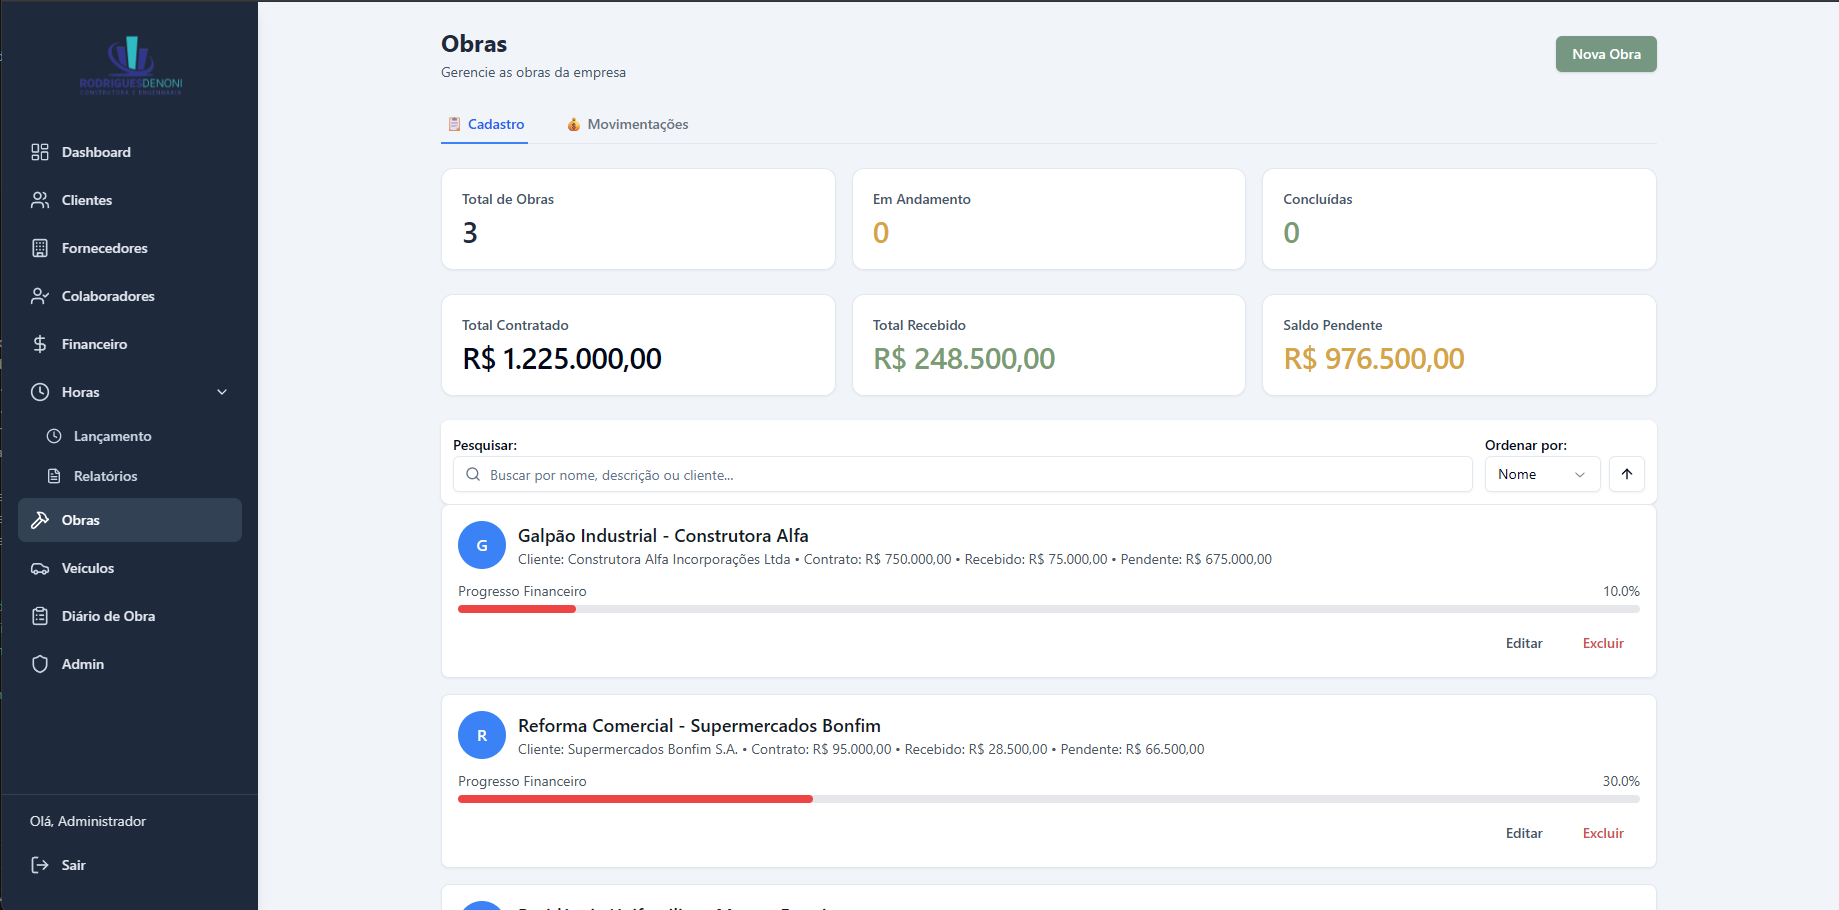Screen dimensions: 1839x910
Task: Go to Relatórios under Horas
Action: click(x=105, y=476)
